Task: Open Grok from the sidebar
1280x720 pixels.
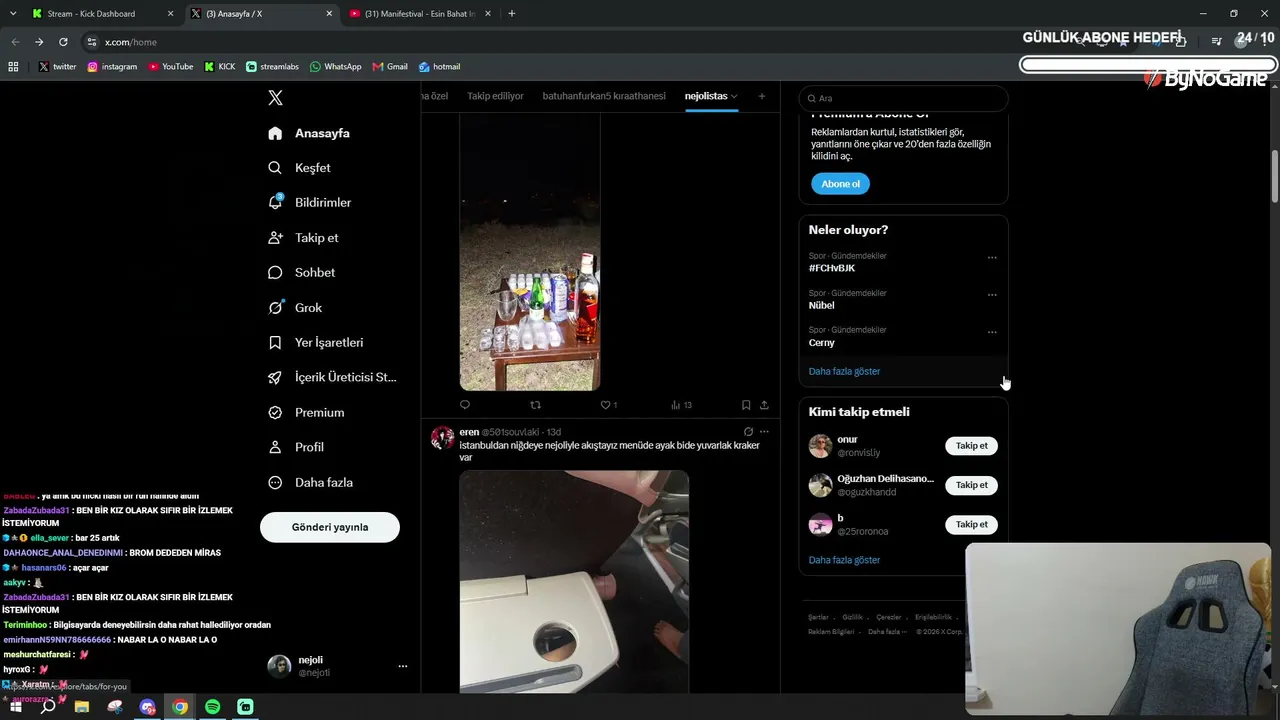Action: pyautogui.click(x=296, y=308)
